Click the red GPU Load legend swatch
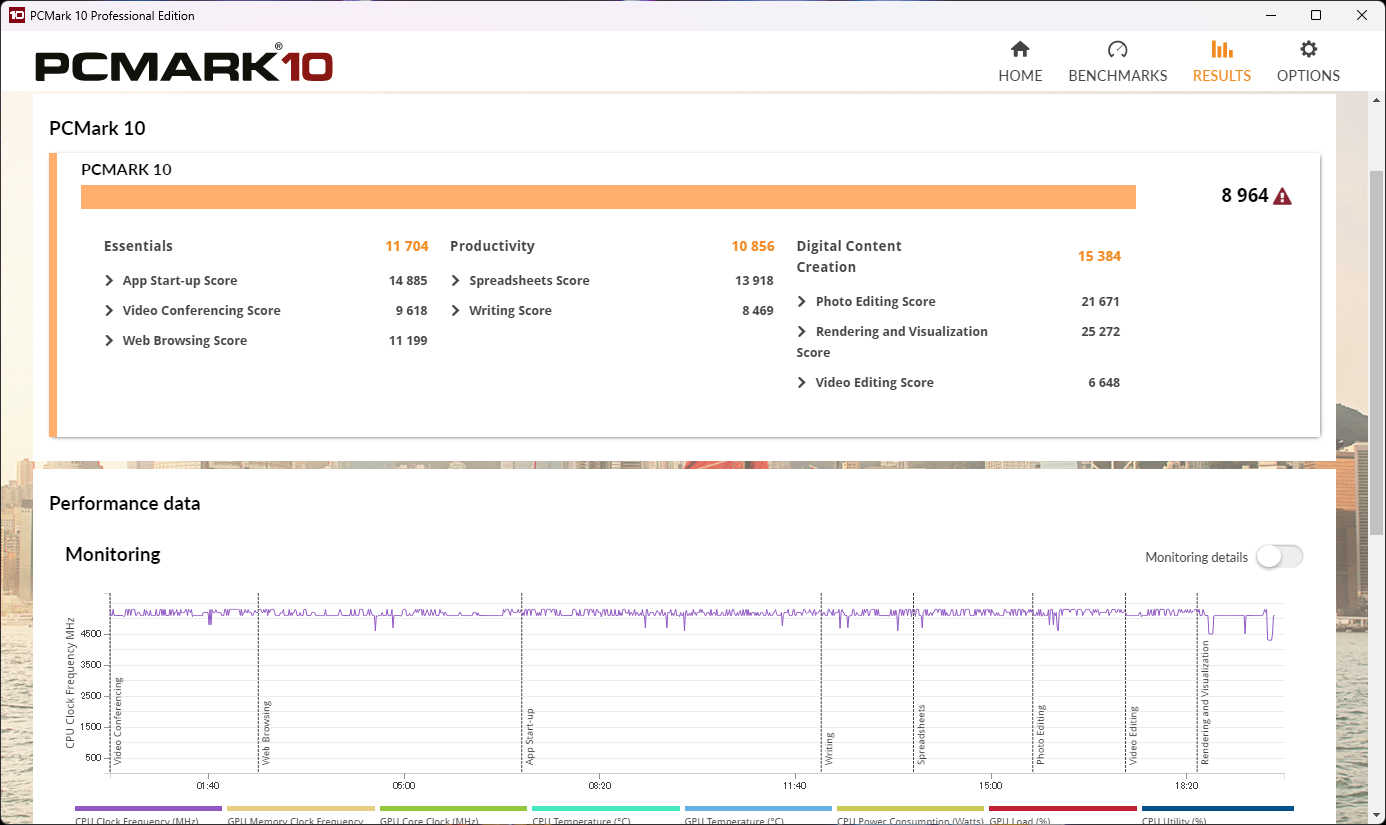The width and height of the screenshot is (1386, 825). point(1062,809)
